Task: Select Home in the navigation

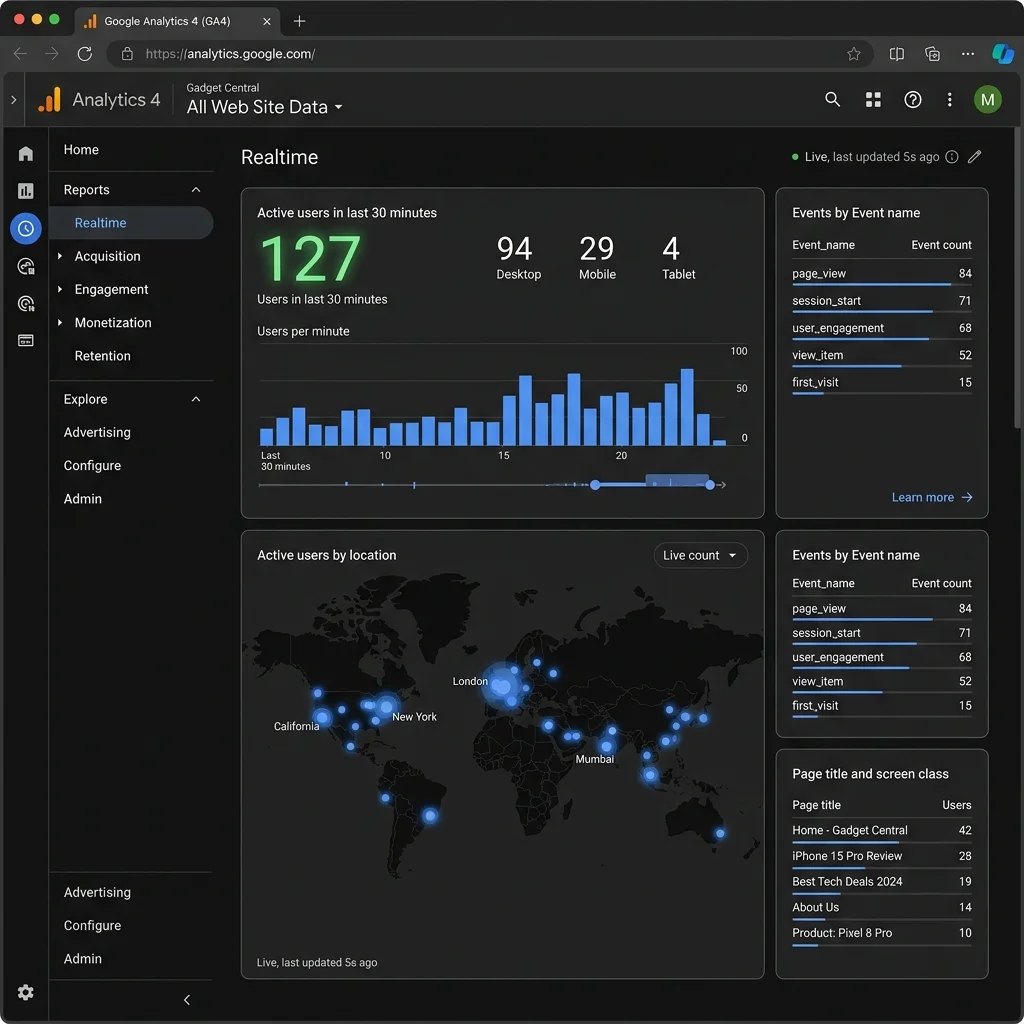Action: click(x=81, y=150)
